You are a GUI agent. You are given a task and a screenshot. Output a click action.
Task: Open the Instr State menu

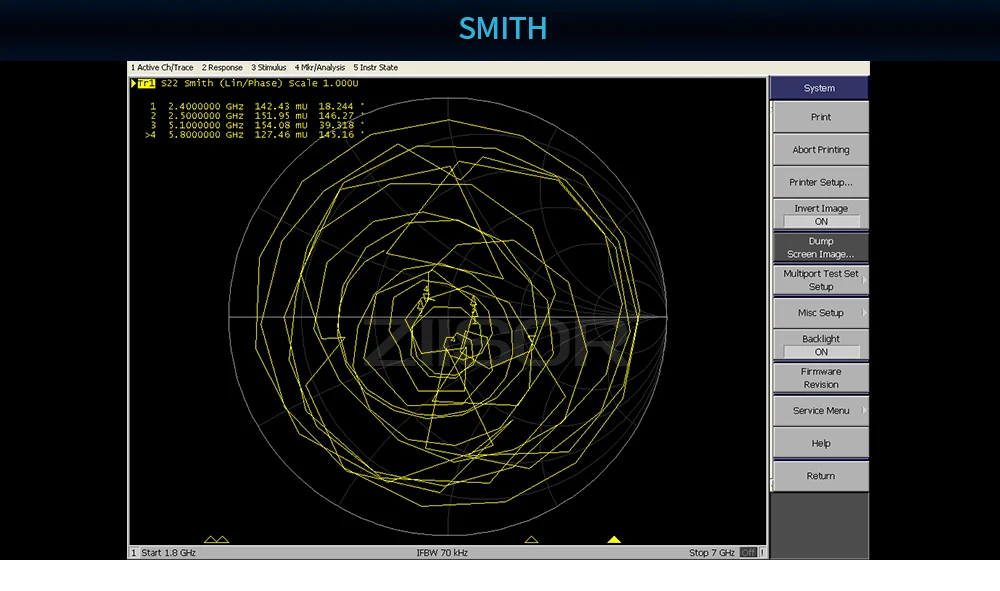[376, 68]
